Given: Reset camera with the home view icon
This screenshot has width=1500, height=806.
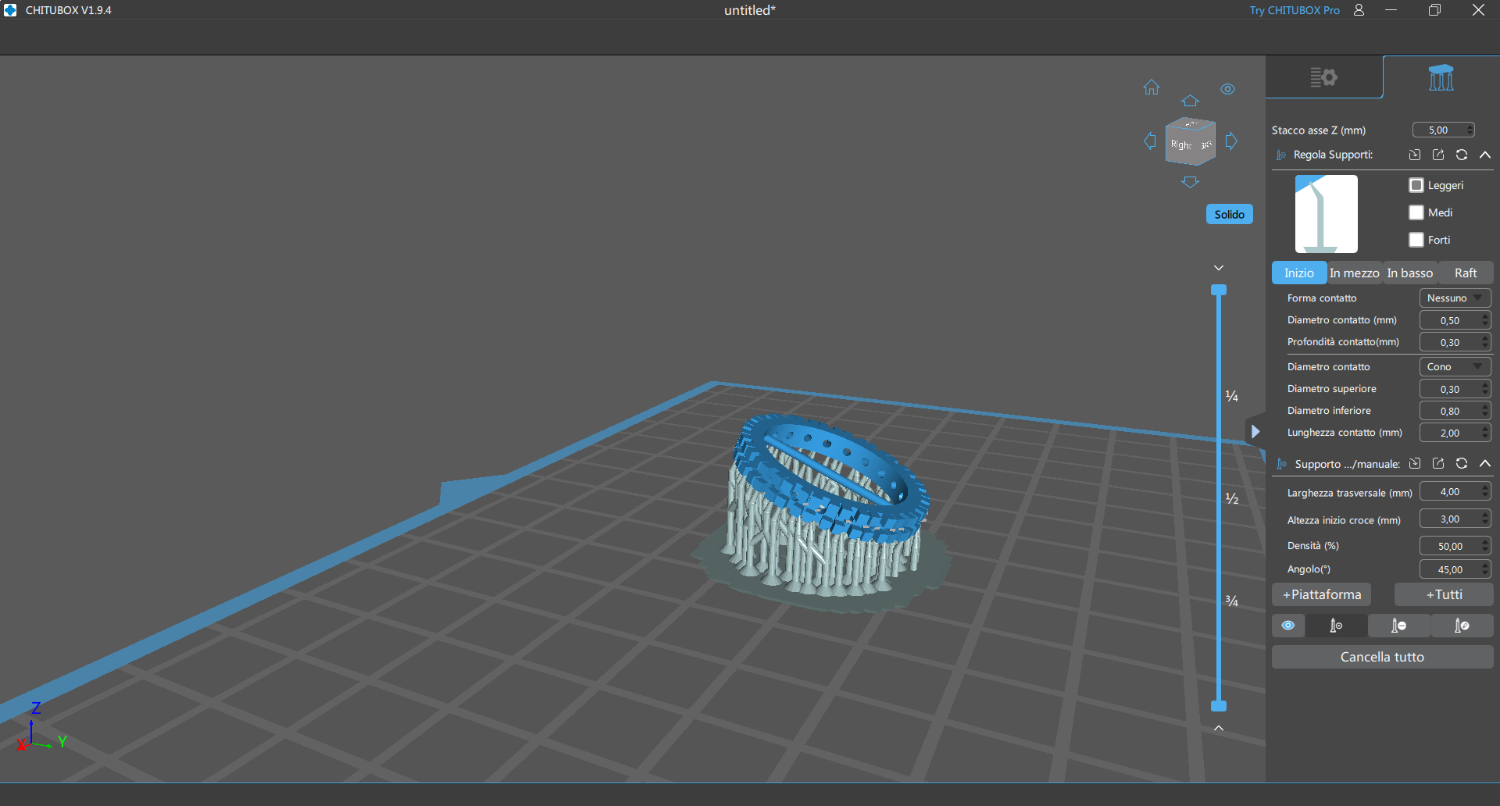Looking at the screenshot, I should [x=1151, y=88].
